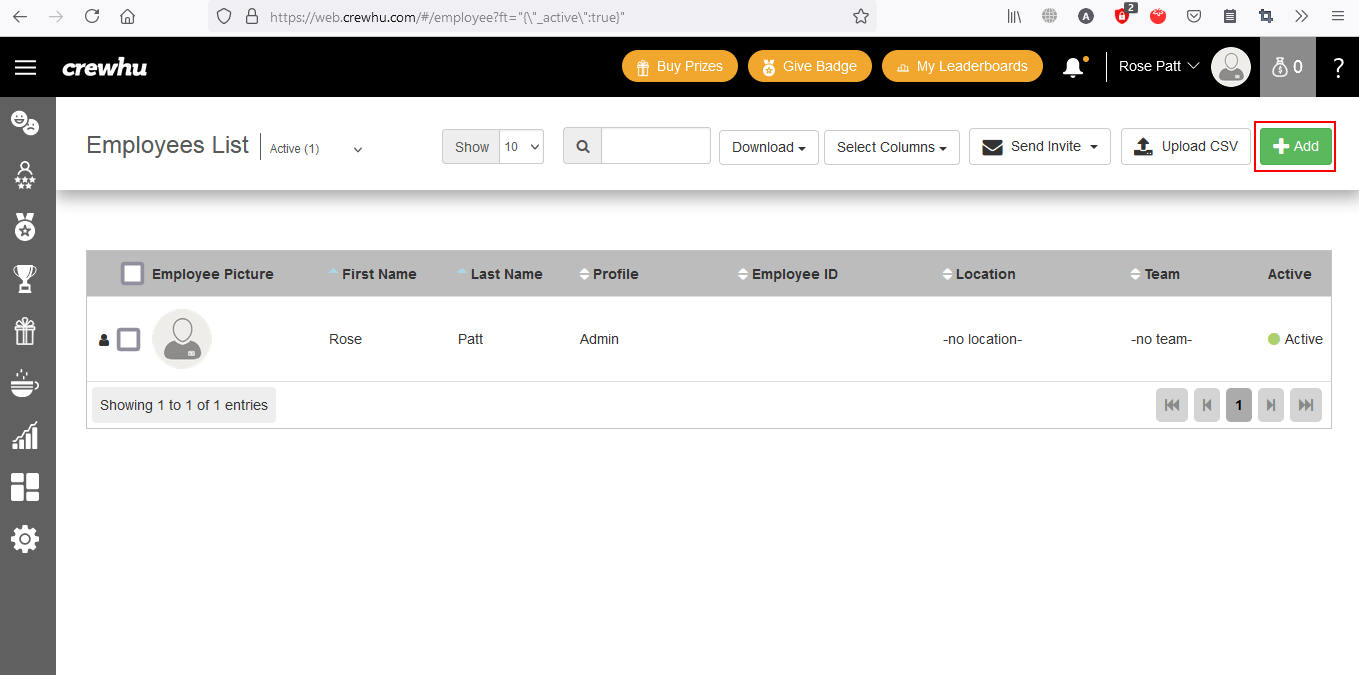1359x675 pixels.
Task: Open the gift prizes sidebar icon
Action: (25, 331)
